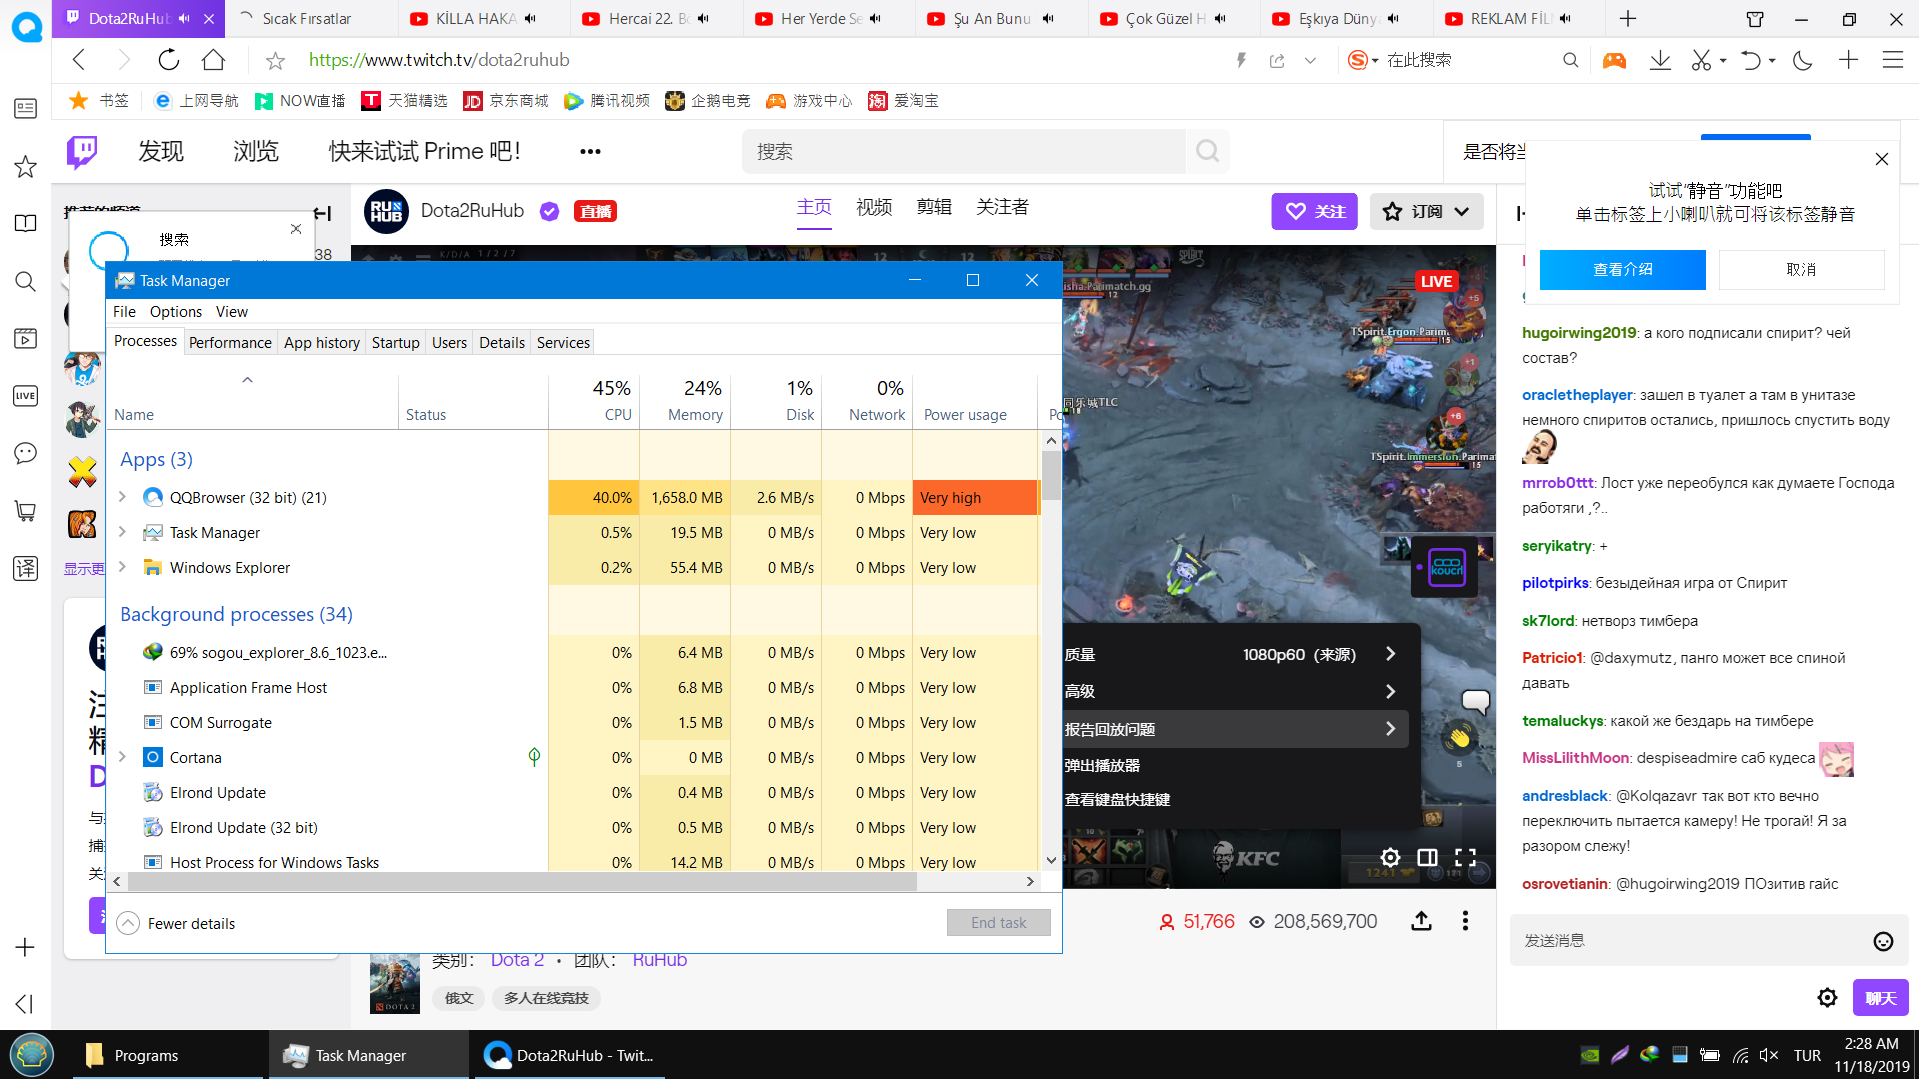
Task: Open the sidebar LIVE icon
Action: 26,396
